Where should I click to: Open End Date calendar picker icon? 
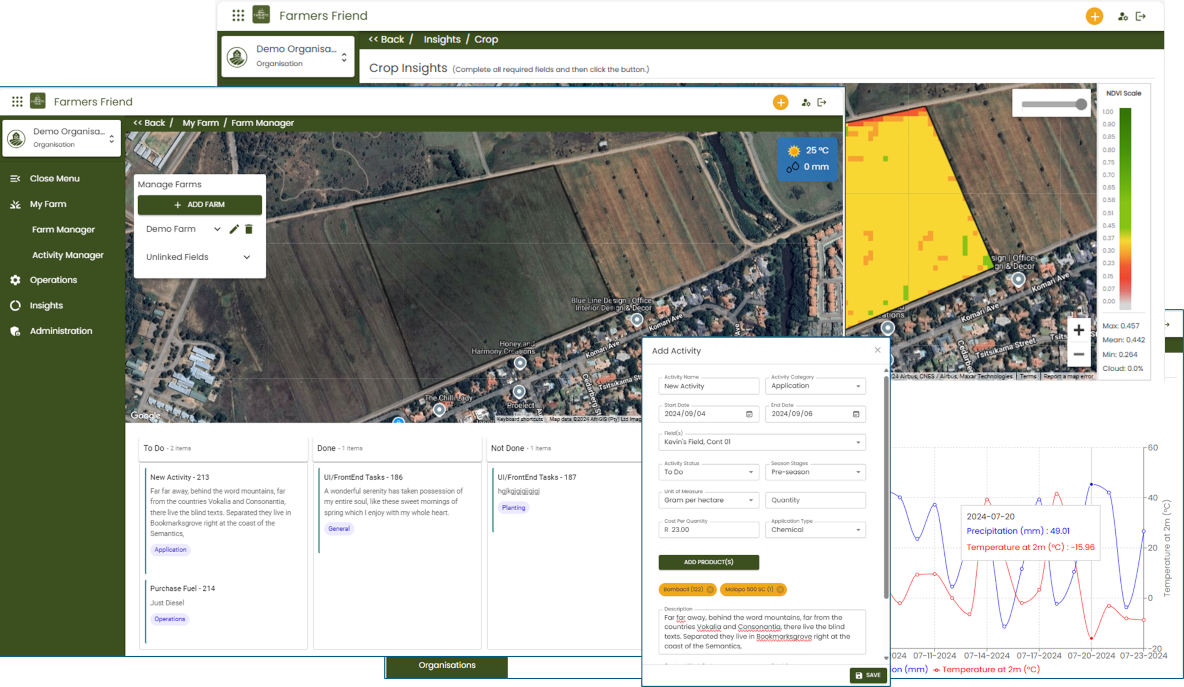click(x=856, y=414)
